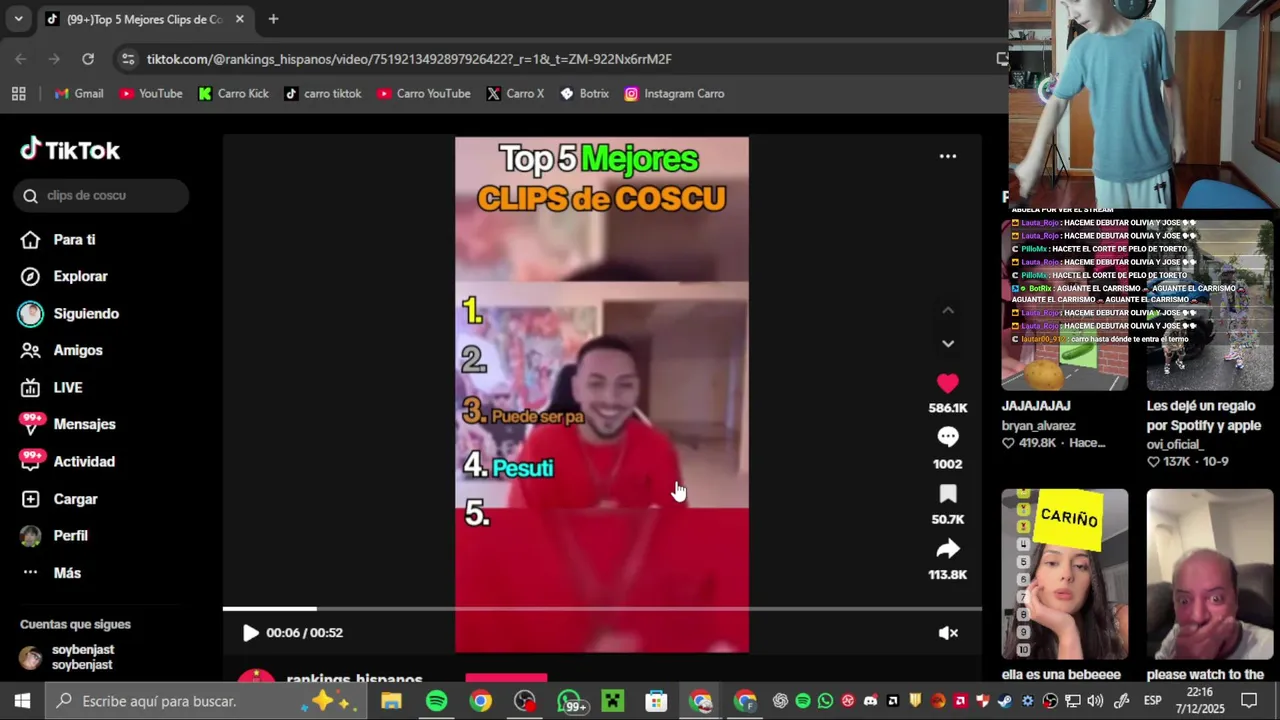
Task: Open the Botrix bookmark
Action: pos(584,93)
